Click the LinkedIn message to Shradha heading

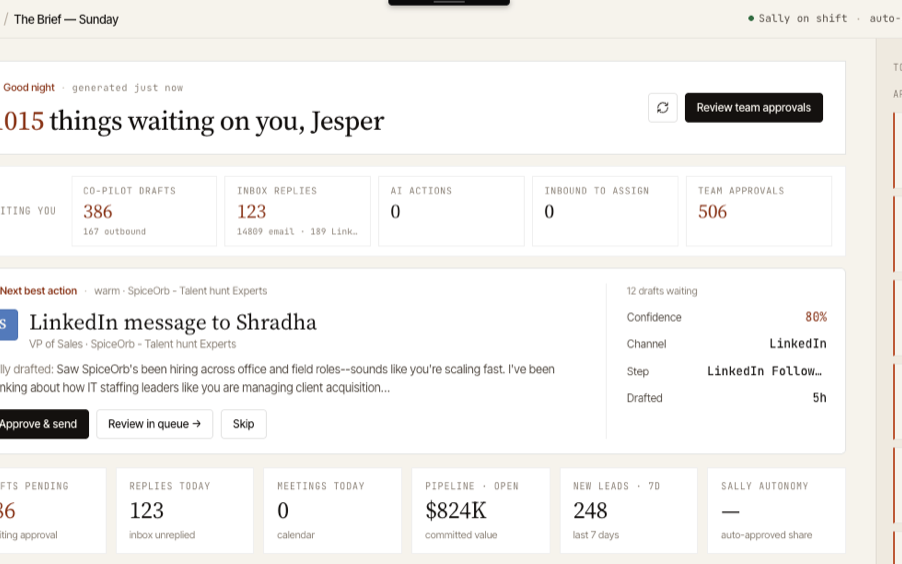(173, 322)
